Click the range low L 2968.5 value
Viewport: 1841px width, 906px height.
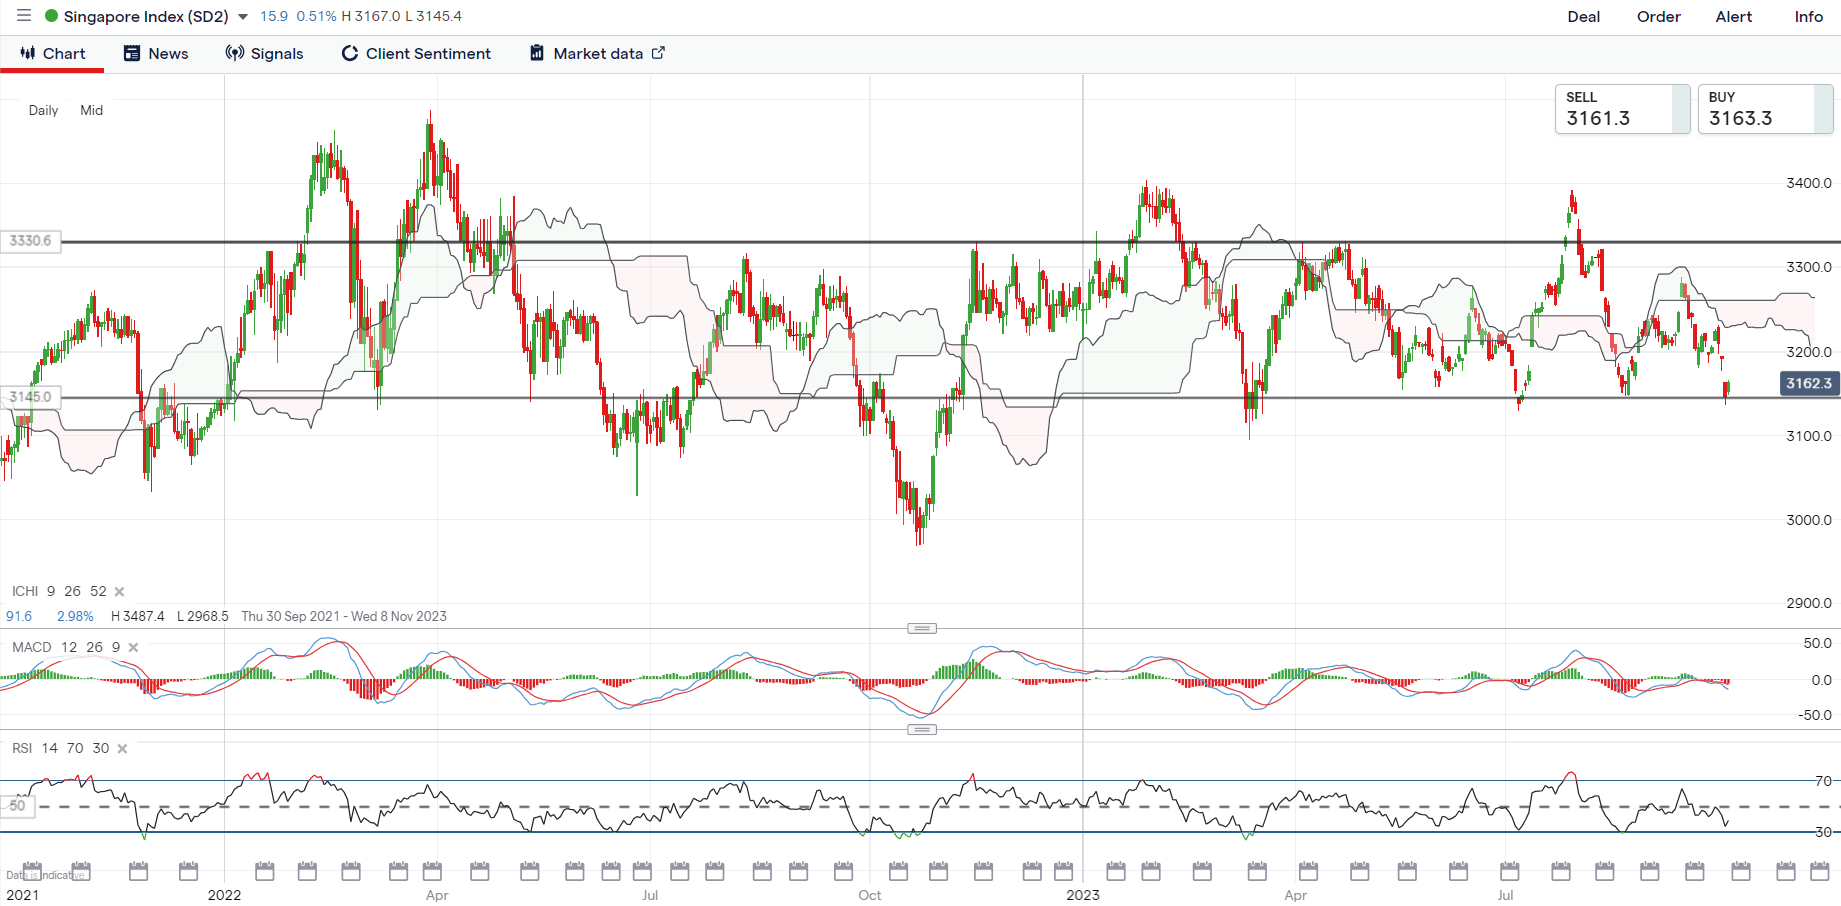pos(203,616)
